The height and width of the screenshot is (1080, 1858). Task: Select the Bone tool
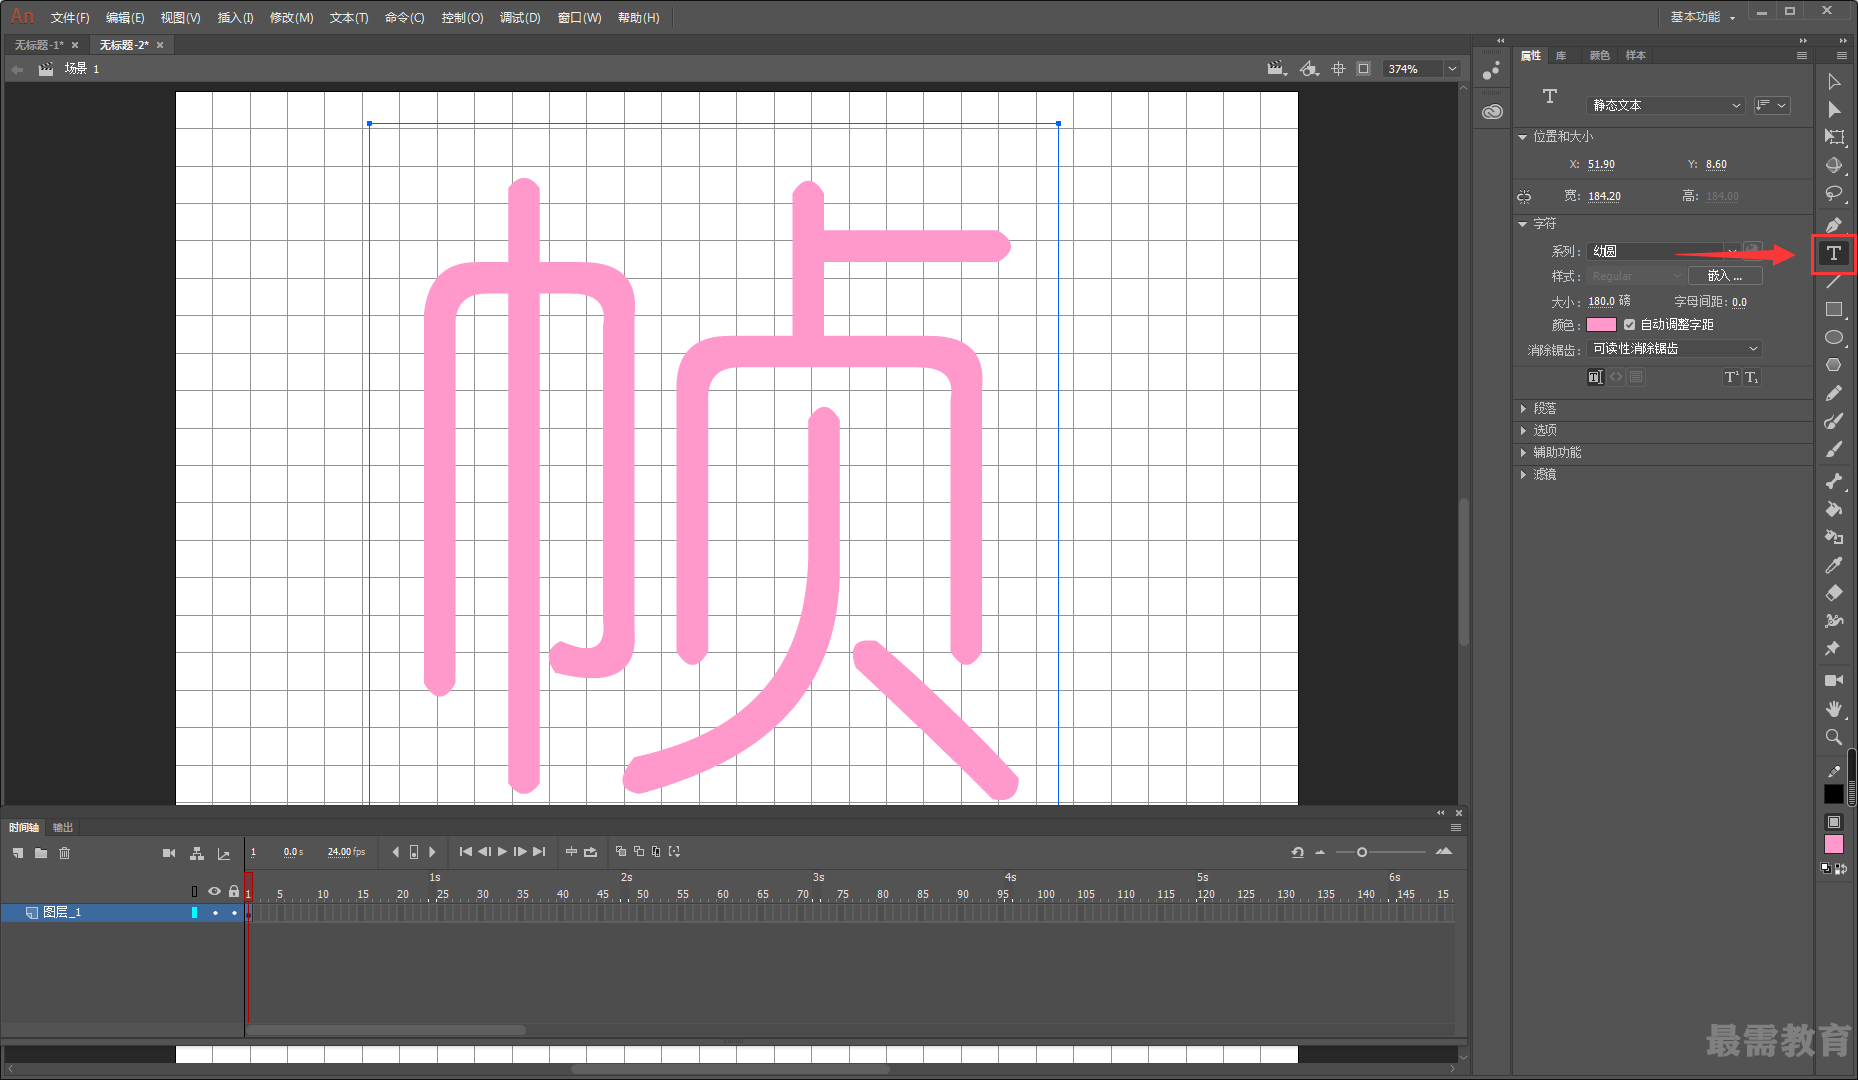click(x=1834, y=481)
